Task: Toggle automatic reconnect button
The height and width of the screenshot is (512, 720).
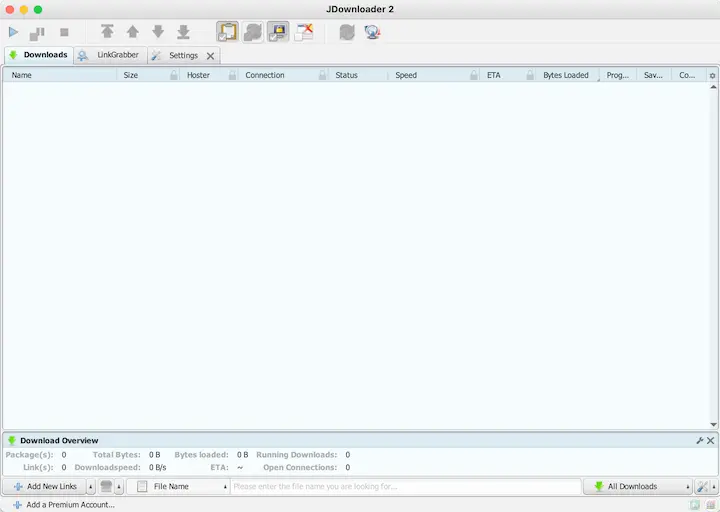Action: (x=253, y=32)
